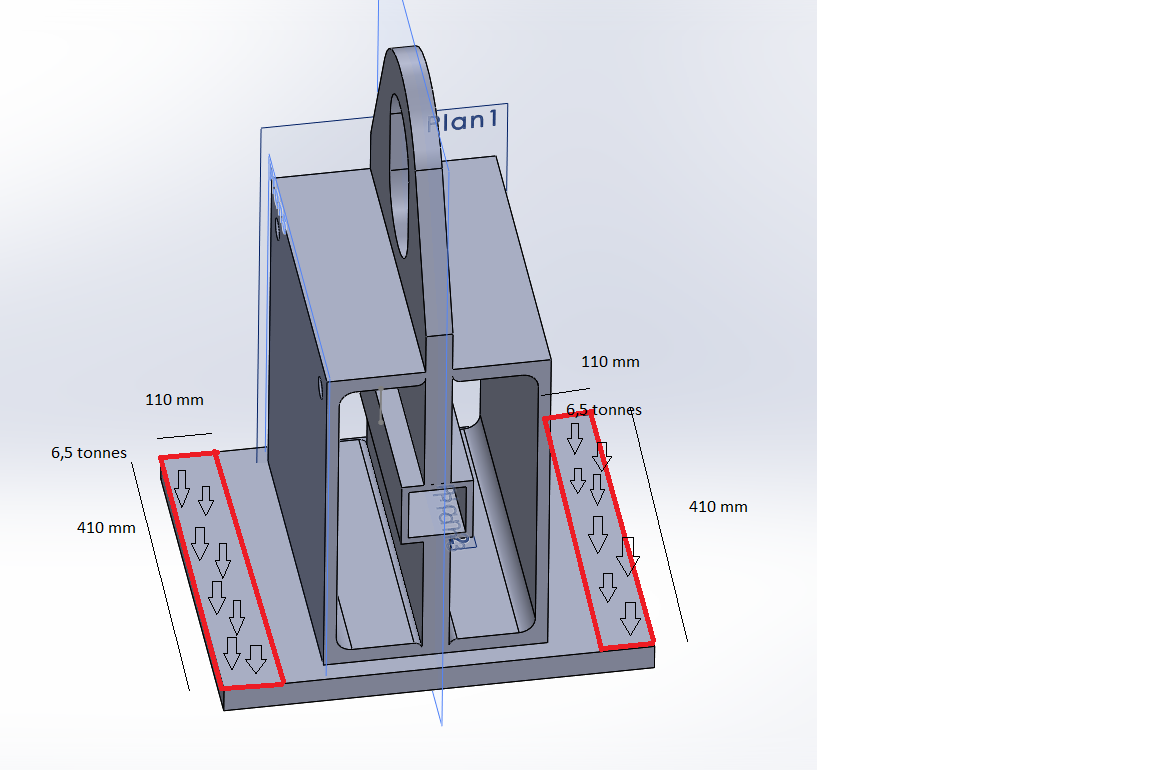Click the 110 mm label above the right strip
1152x770 pixels.
(610, 361)
